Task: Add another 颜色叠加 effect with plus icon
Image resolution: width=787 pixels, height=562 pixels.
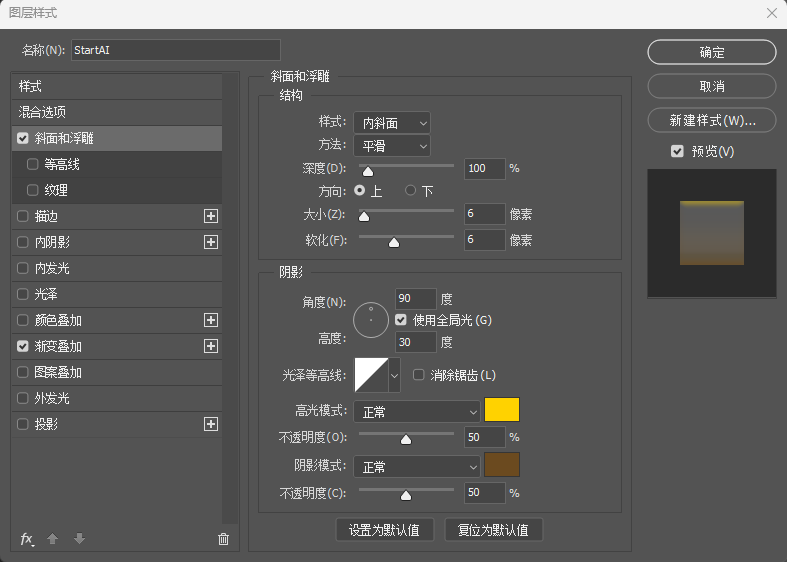Action: (x=211, y=320)
